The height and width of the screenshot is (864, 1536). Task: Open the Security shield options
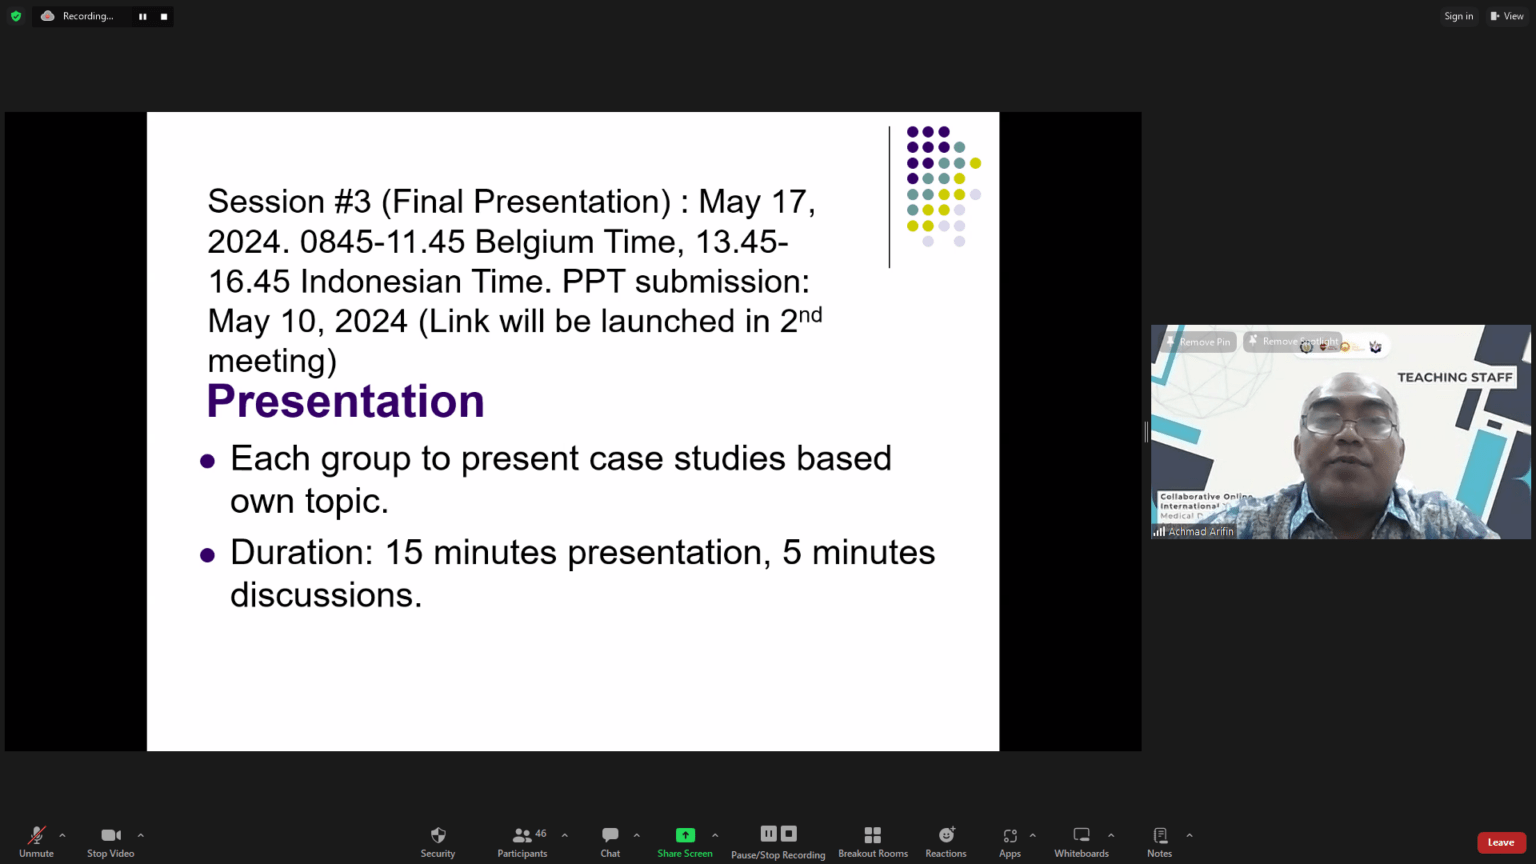point(437,841)
